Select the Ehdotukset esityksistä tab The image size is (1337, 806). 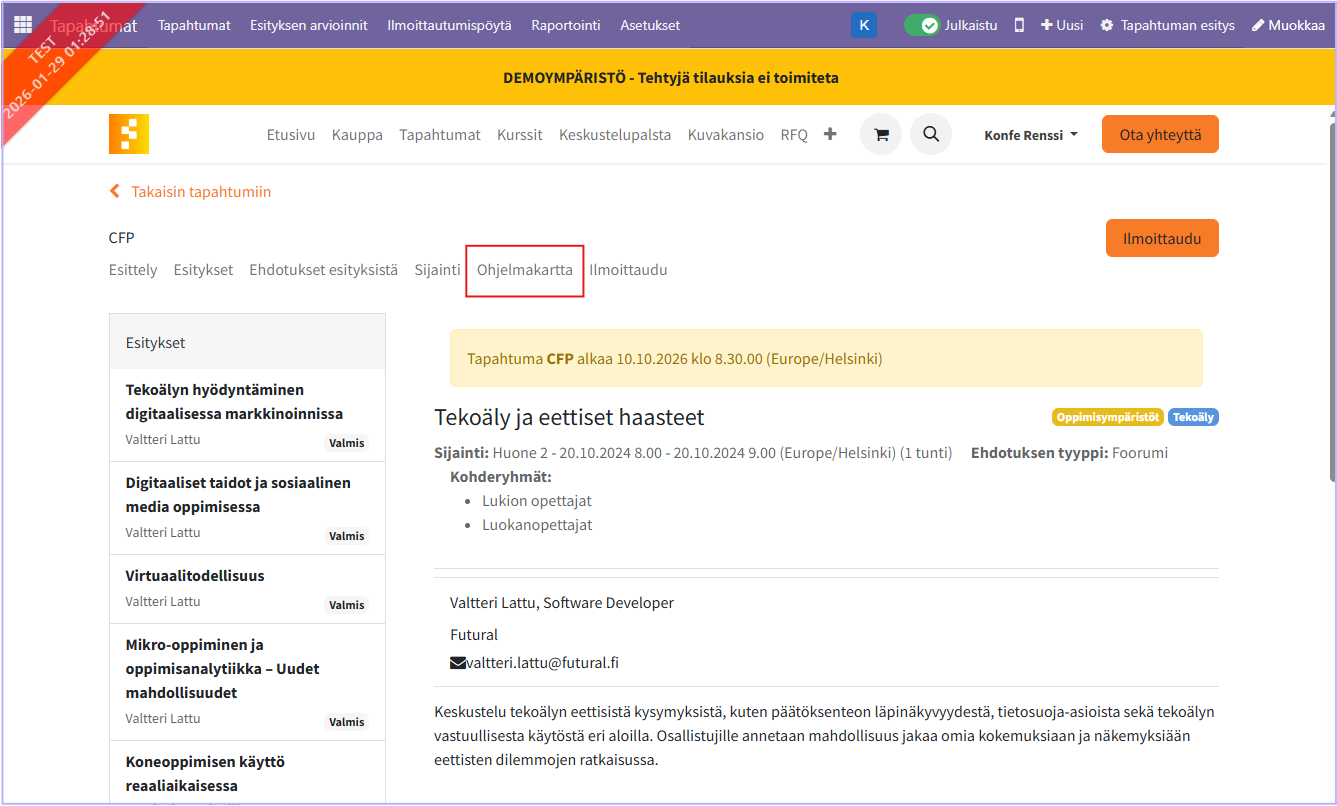click(323, 270)
